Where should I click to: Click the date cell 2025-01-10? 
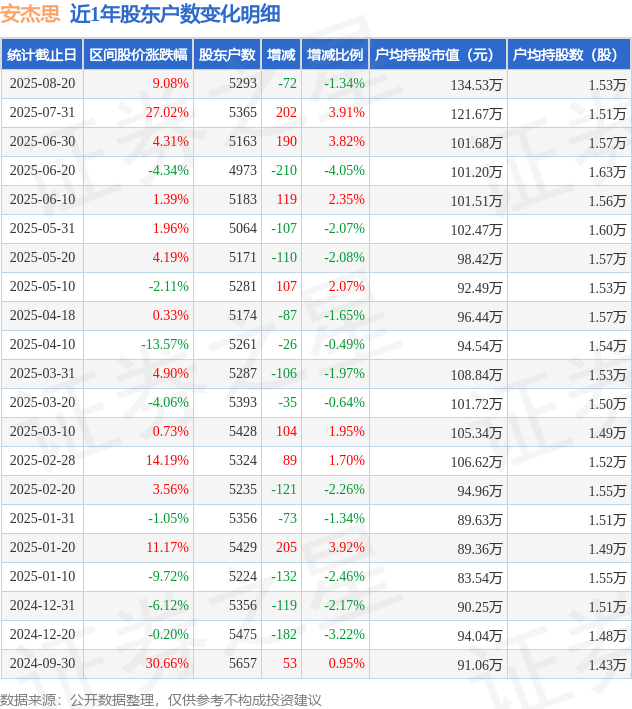pos(42,576)
